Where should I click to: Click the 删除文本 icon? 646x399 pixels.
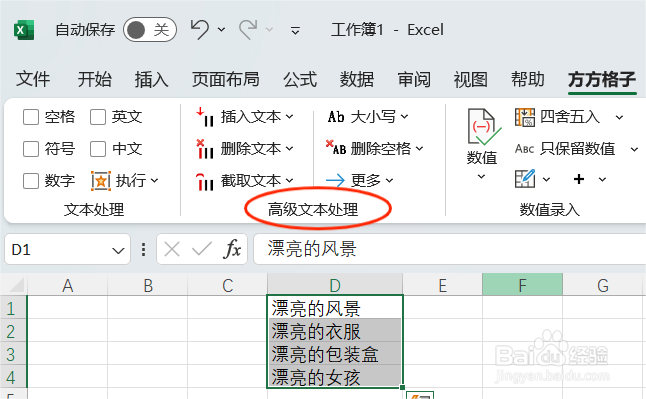coord(205,149)
